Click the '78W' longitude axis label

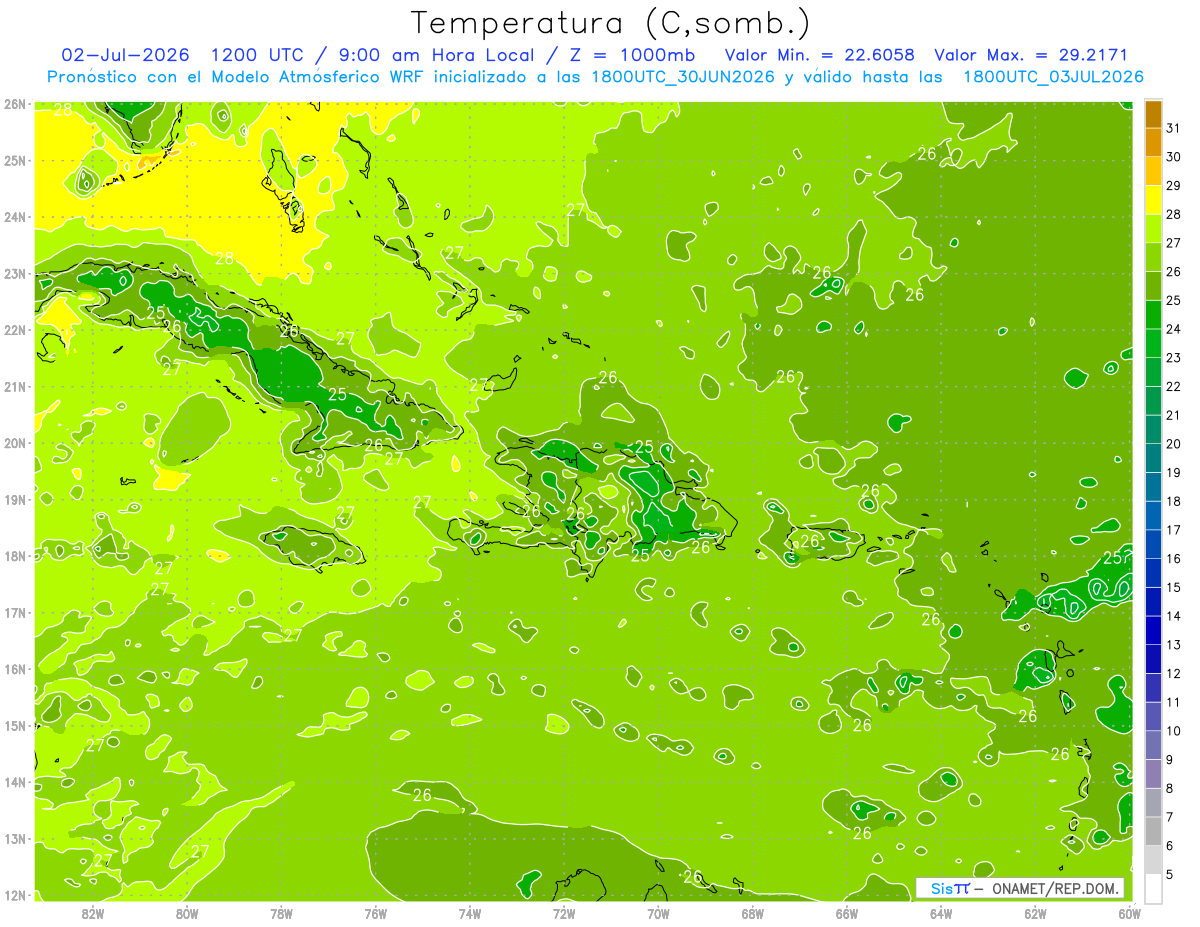click(281, 913)
